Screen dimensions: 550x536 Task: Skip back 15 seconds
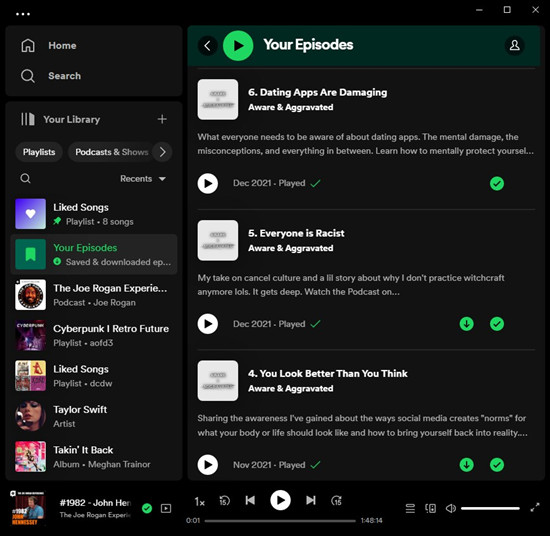224,501
